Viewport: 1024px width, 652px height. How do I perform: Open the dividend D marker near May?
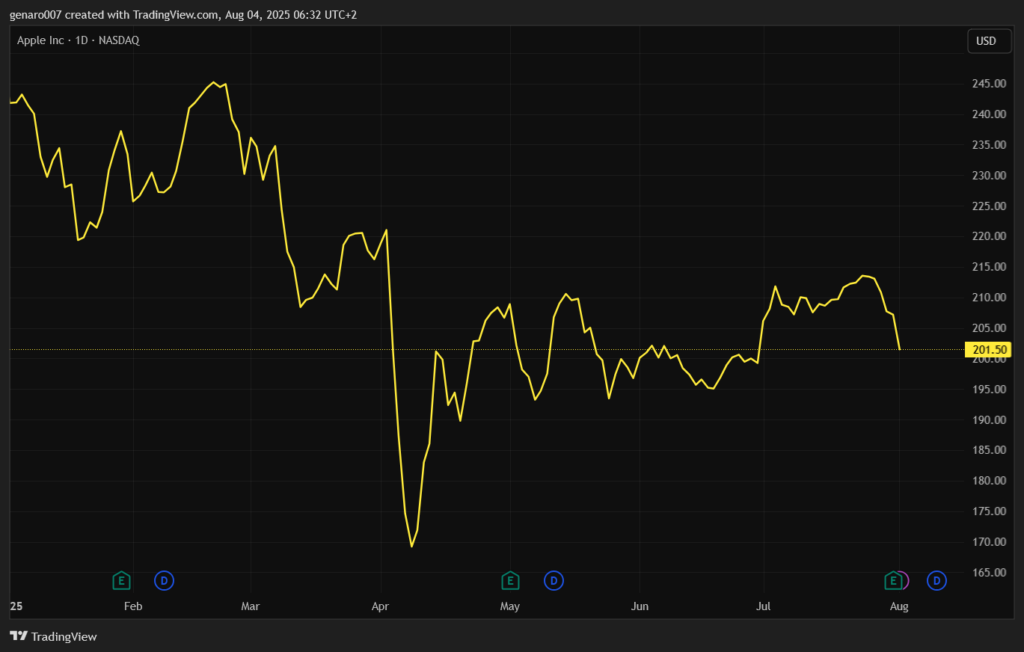(x=553, y=580)
